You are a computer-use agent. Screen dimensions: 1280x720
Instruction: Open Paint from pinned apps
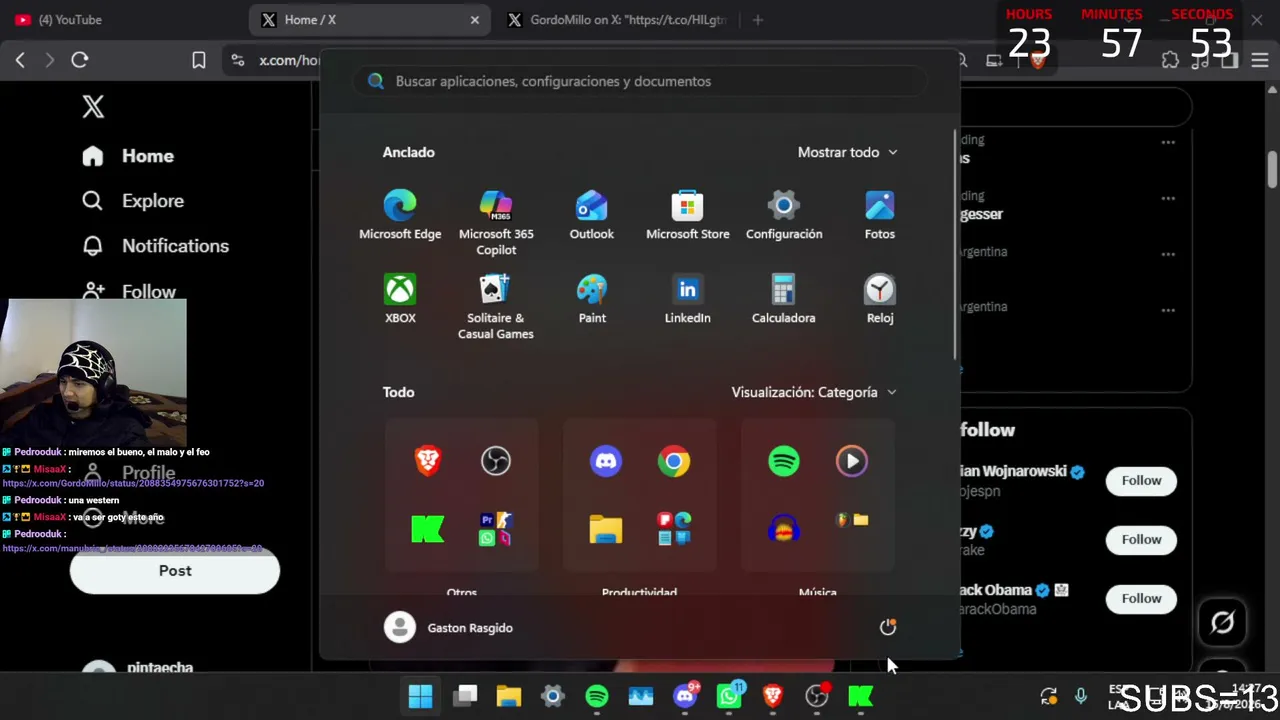coord(592,299)
